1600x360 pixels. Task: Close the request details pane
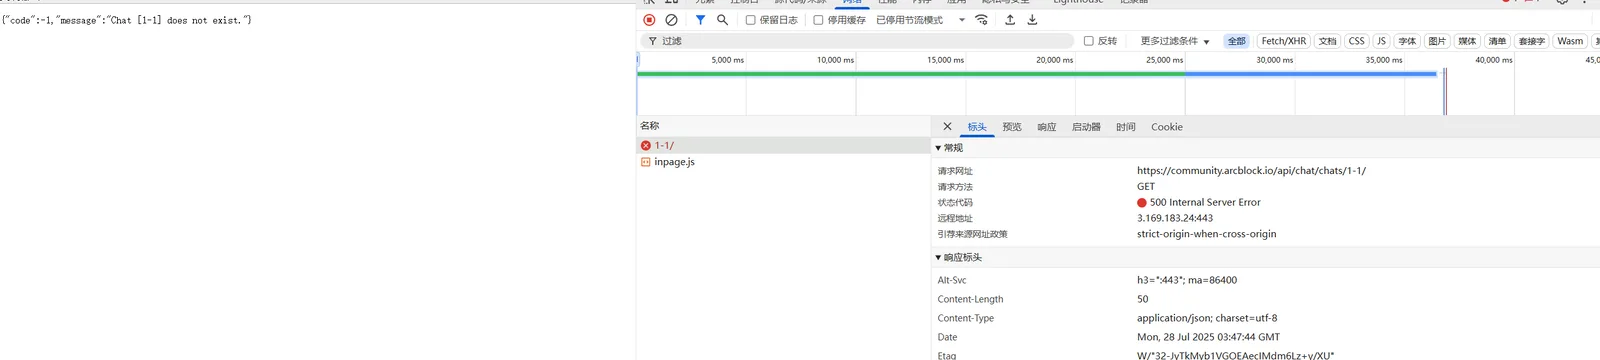[x=947, y=127]
